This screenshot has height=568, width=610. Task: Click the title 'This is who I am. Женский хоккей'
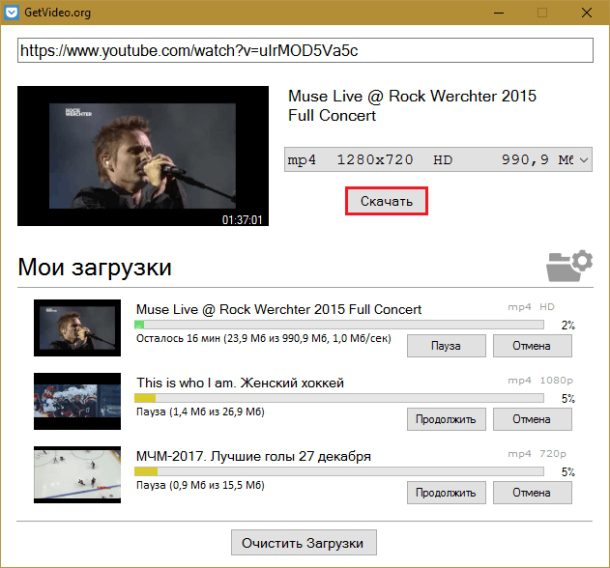pyautogui.click(x=240, y=383)
